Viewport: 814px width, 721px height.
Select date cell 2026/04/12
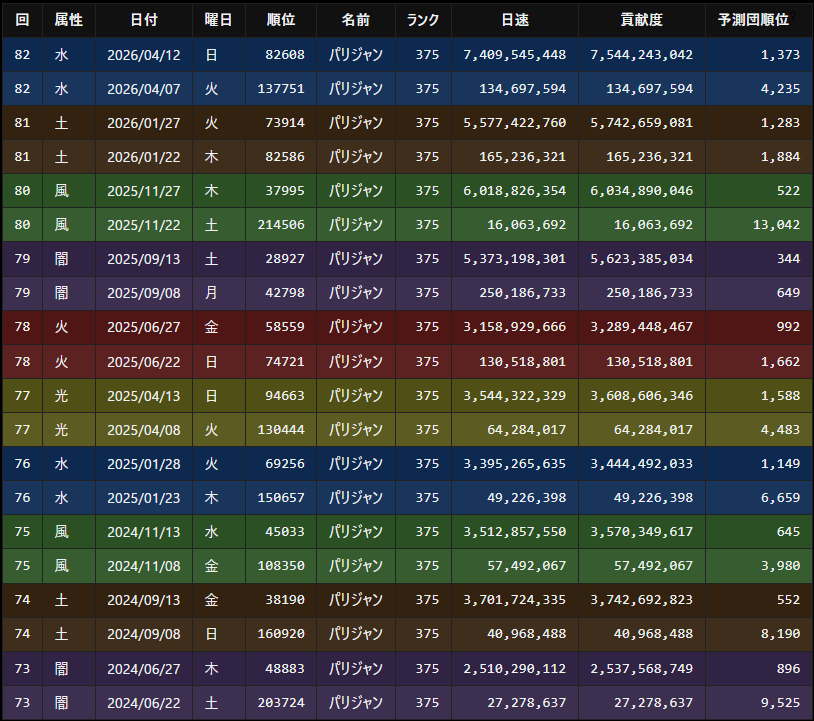pos(144,55)
